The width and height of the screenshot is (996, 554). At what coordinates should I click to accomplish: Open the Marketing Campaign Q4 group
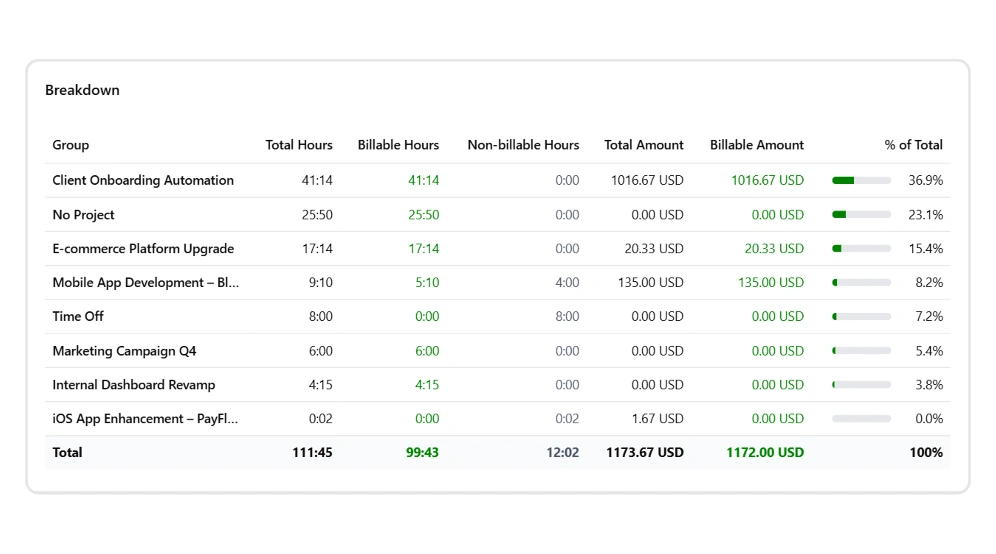click(x=124, y=351)
